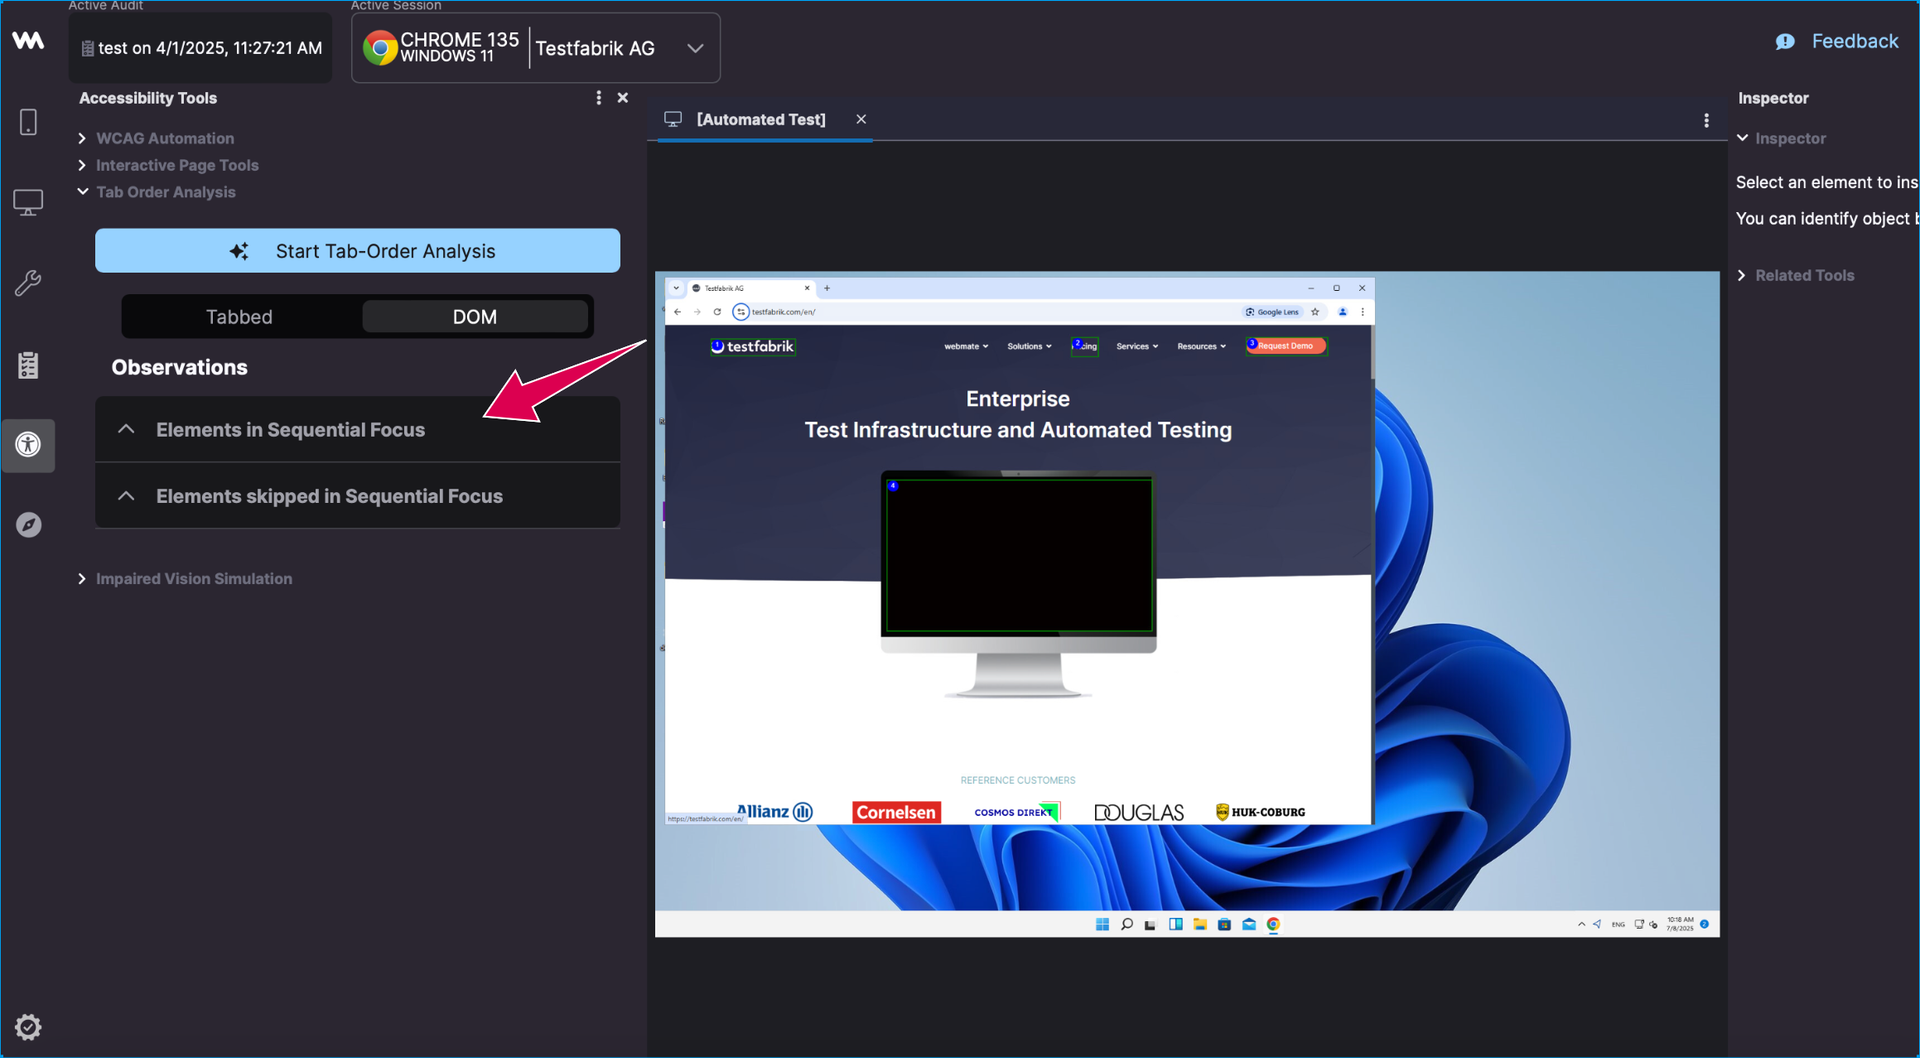Open the Chrome profile icon
The height and width of the screenshot is (1058, 1920).
coord(1342,312)
